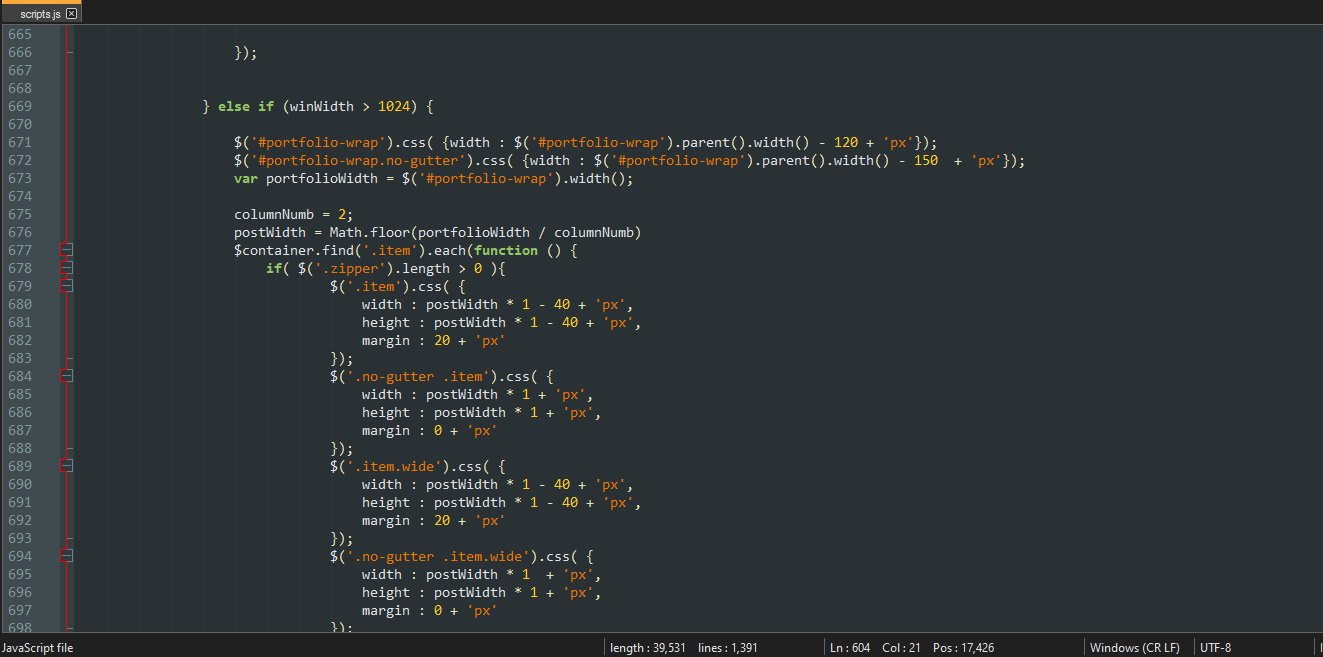This screenshot has width=1323, height=657.
Task: Click the 'else if (winWidth > 1024)' code line
Action: point(318,106)
